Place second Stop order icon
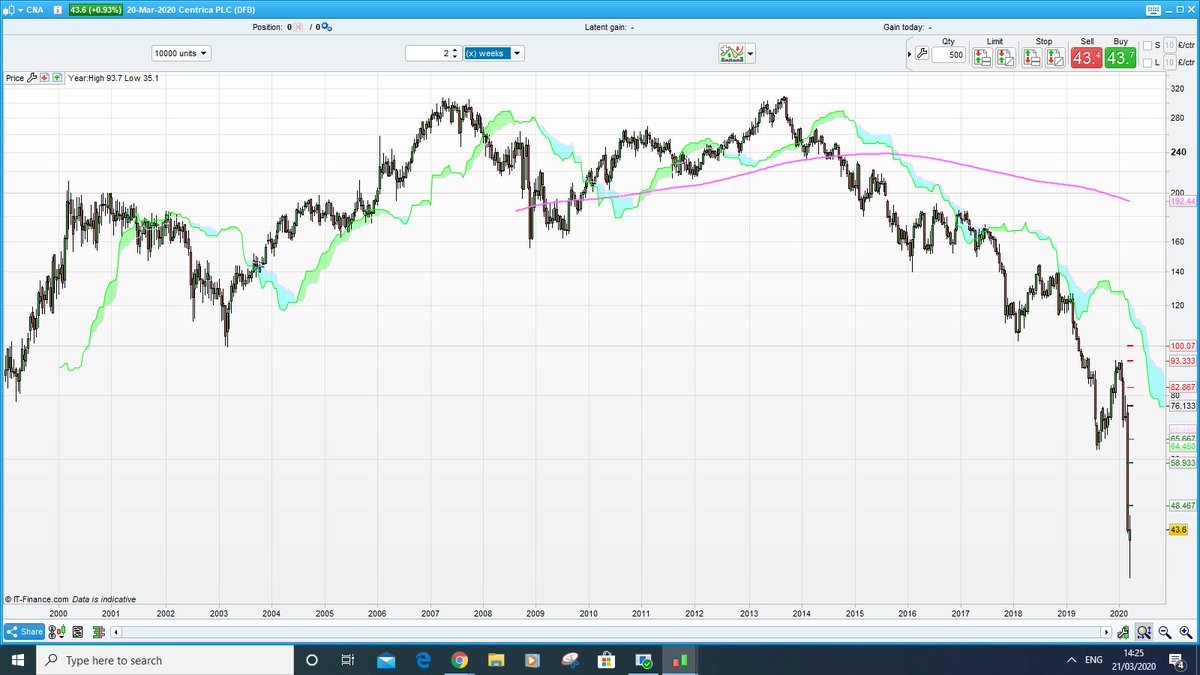This screenshot has height=675, width=1200. point(1055,57)
